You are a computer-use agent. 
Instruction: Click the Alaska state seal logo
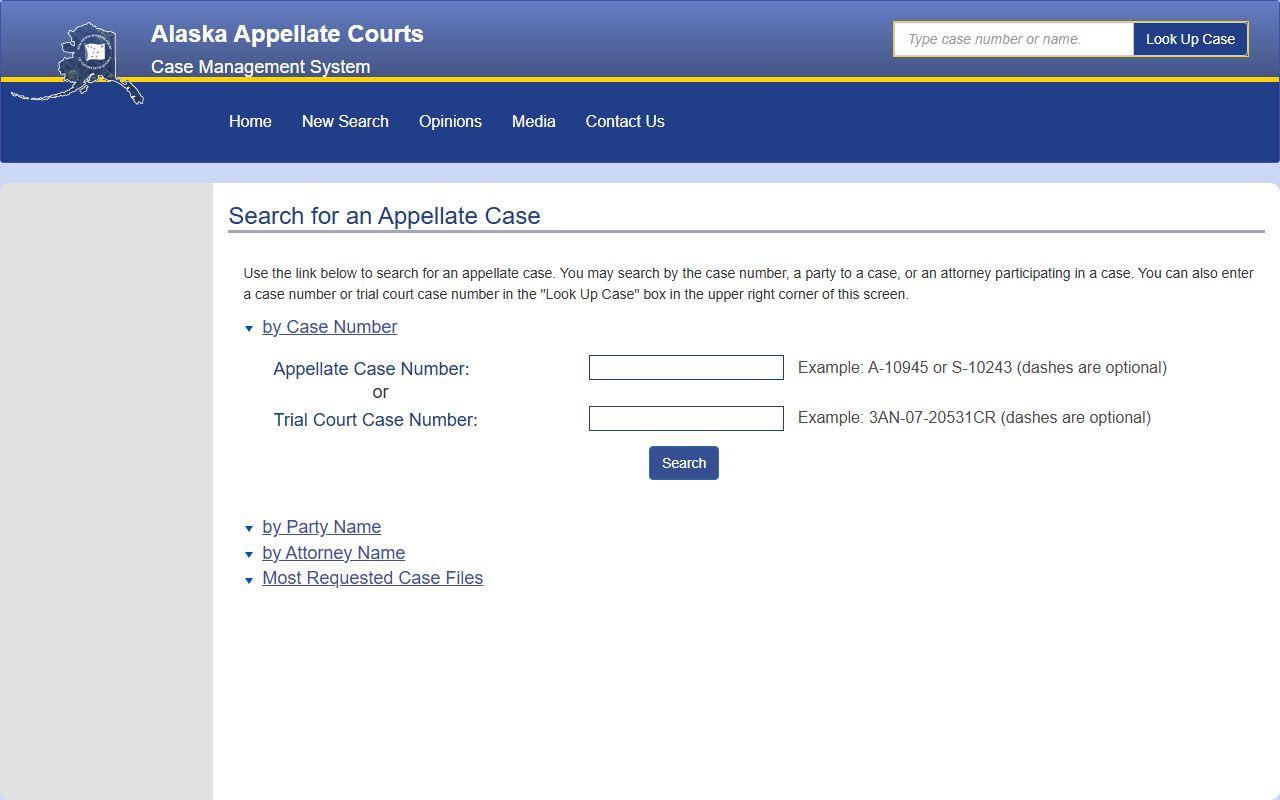click(77, 63)
